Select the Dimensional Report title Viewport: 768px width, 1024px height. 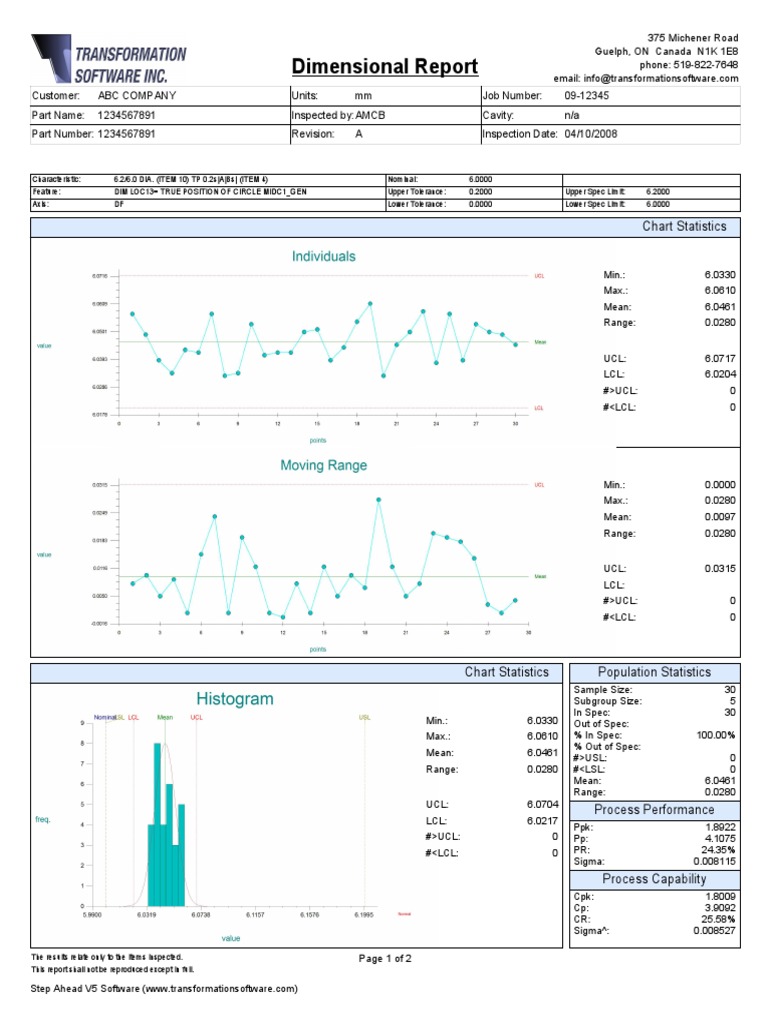[x=384, y=67]
